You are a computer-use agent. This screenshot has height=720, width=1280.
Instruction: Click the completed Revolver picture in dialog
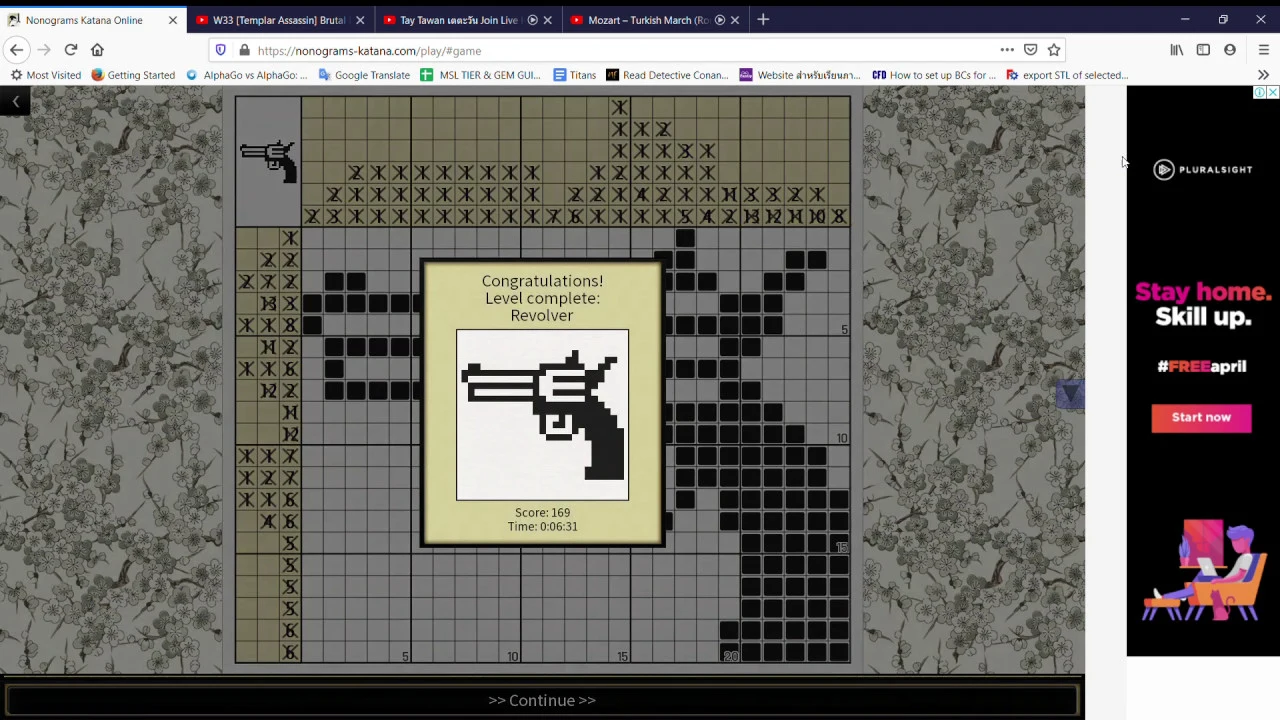tap(542, 415)
